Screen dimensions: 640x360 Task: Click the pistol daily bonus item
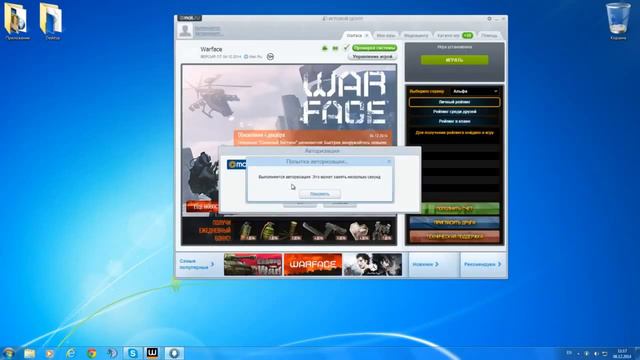(336, 231)
